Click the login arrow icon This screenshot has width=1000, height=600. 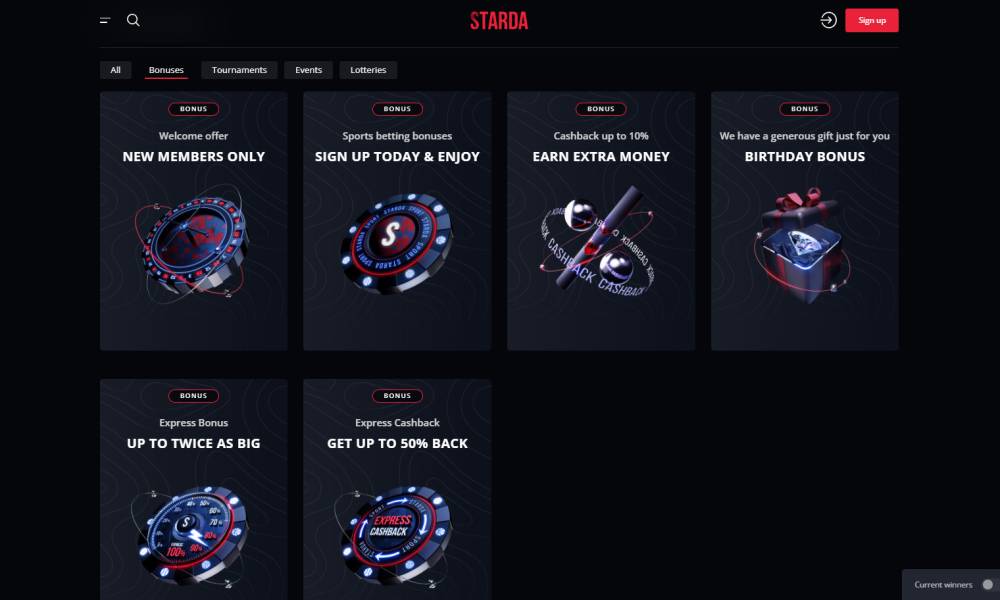pos(828,20)
